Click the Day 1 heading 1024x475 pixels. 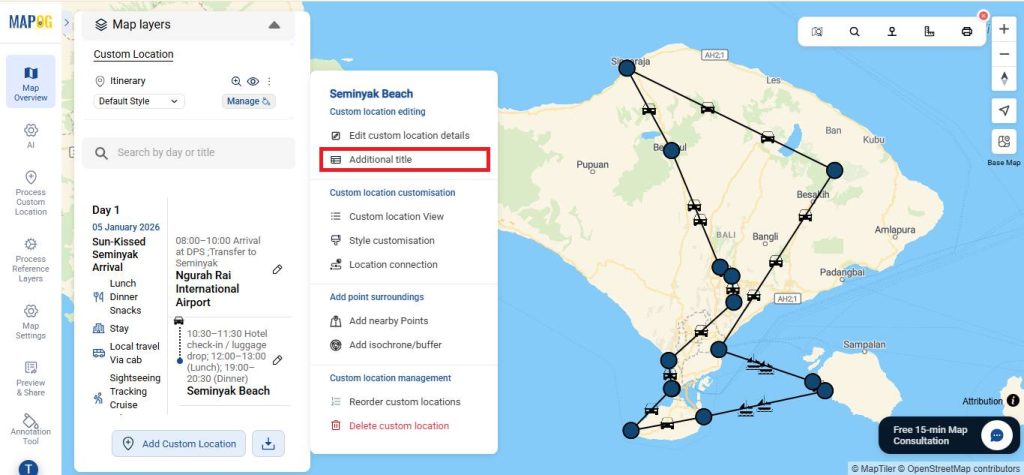(x=106, y=210)
